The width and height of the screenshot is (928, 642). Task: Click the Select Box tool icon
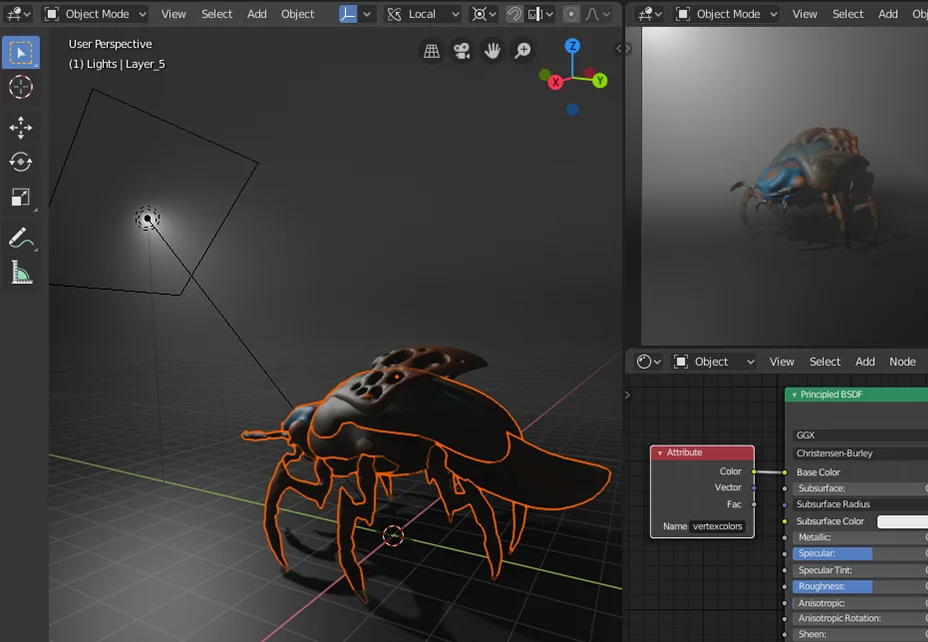21,51
